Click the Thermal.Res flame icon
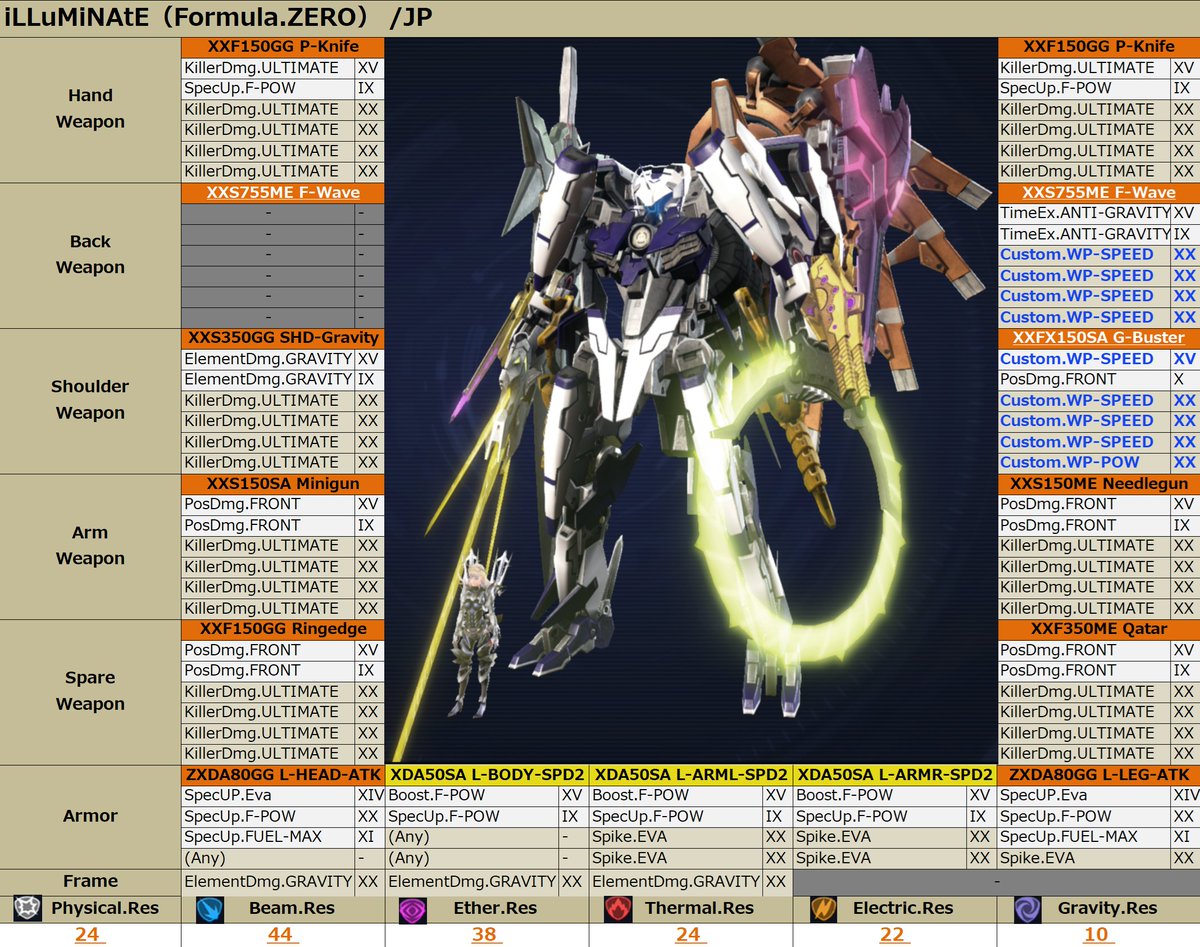This screenshot has height=947, width=1200. [617, 908]
